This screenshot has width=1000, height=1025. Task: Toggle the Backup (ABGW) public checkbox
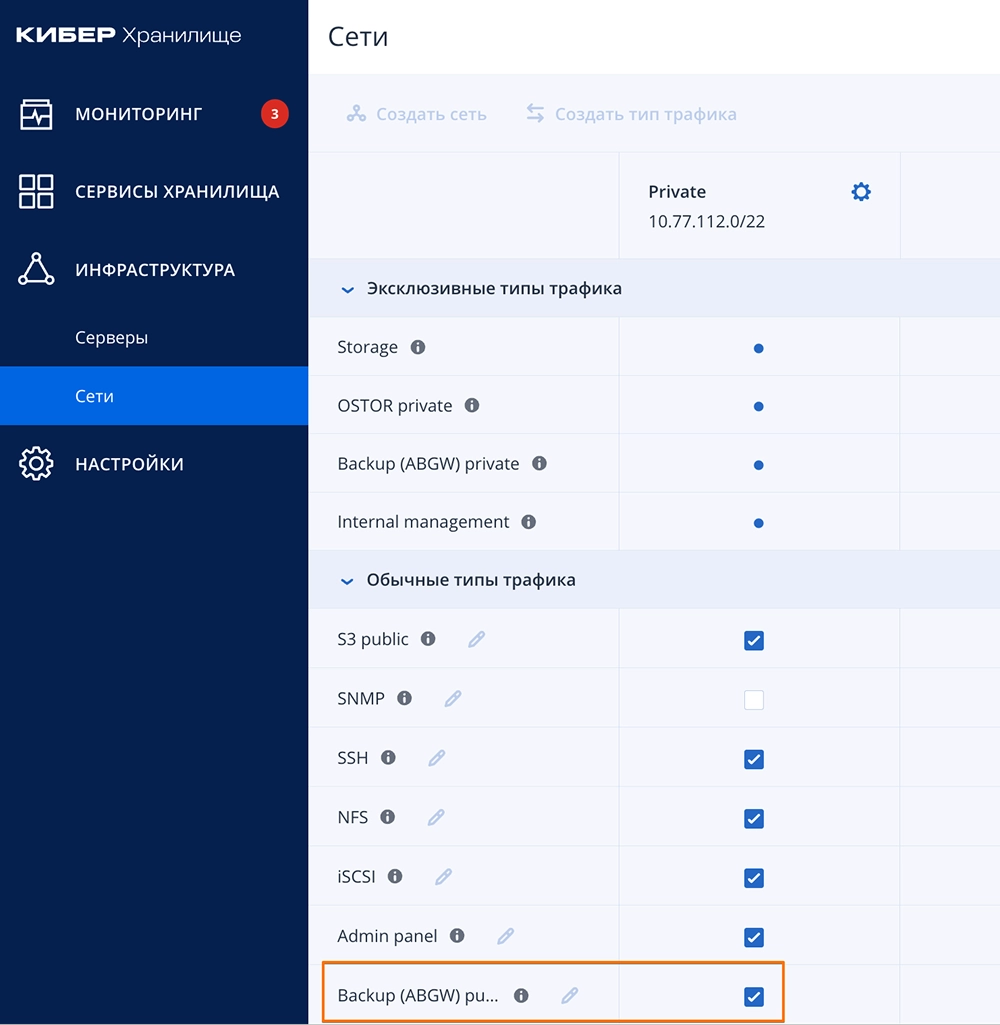[x=754, y=996]
